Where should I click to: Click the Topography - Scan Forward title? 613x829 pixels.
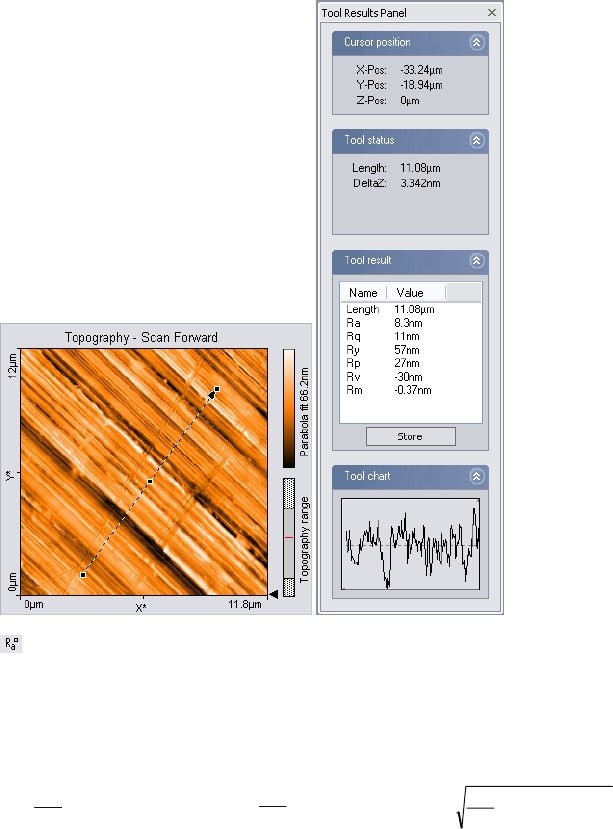tap(141, 338)
